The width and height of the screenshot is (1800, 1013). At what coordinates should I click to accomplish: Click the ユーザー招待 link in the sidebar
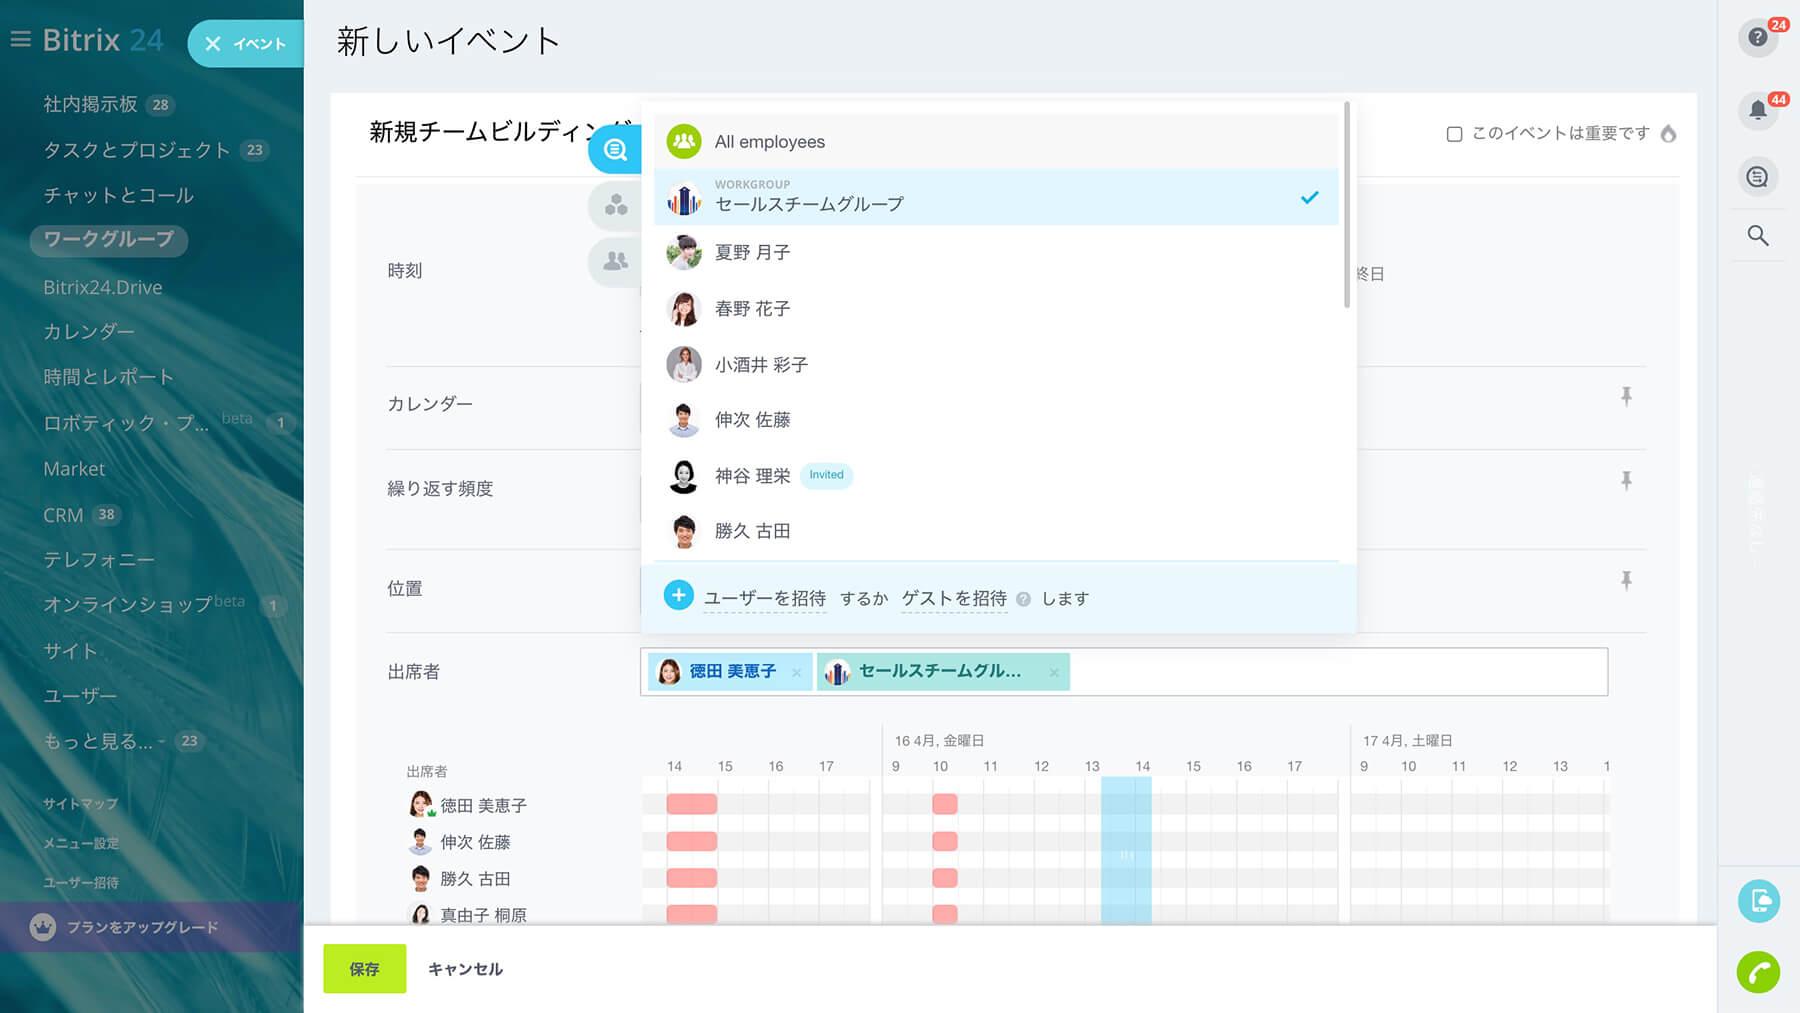[x=80, y=882]
